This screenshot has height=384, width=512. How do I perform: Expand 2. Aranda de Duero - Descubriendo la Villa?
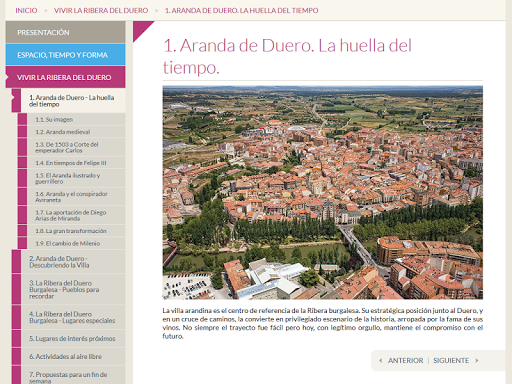[69, 262]
